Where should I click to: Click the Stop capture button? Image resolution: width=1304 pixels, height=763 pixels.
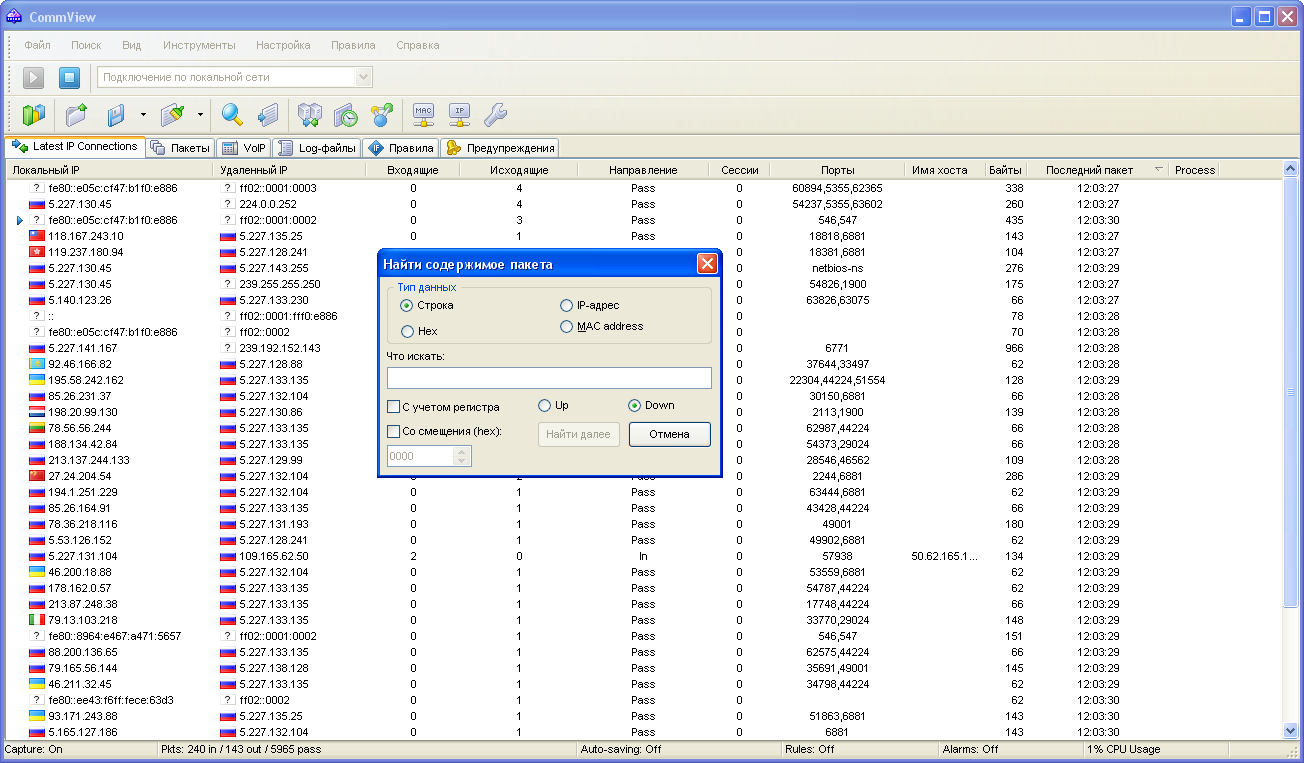click(x=69, y=77)
